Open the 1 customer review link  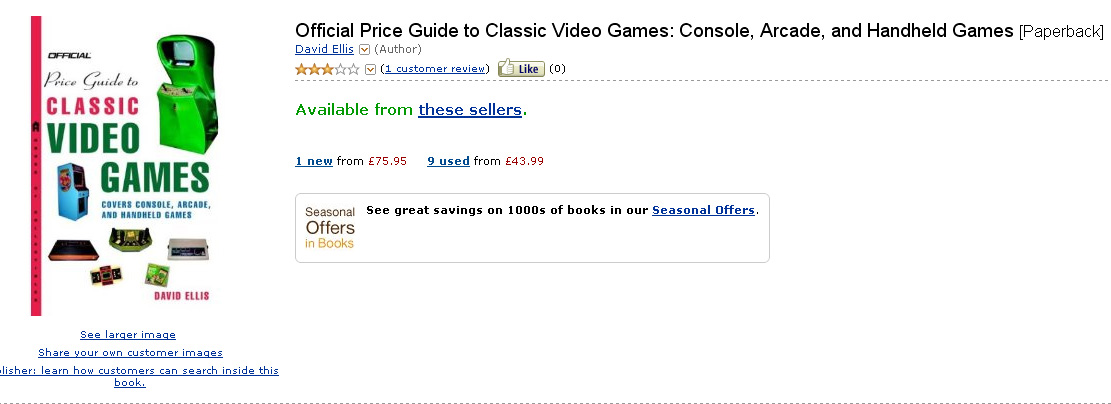point(435,69)
